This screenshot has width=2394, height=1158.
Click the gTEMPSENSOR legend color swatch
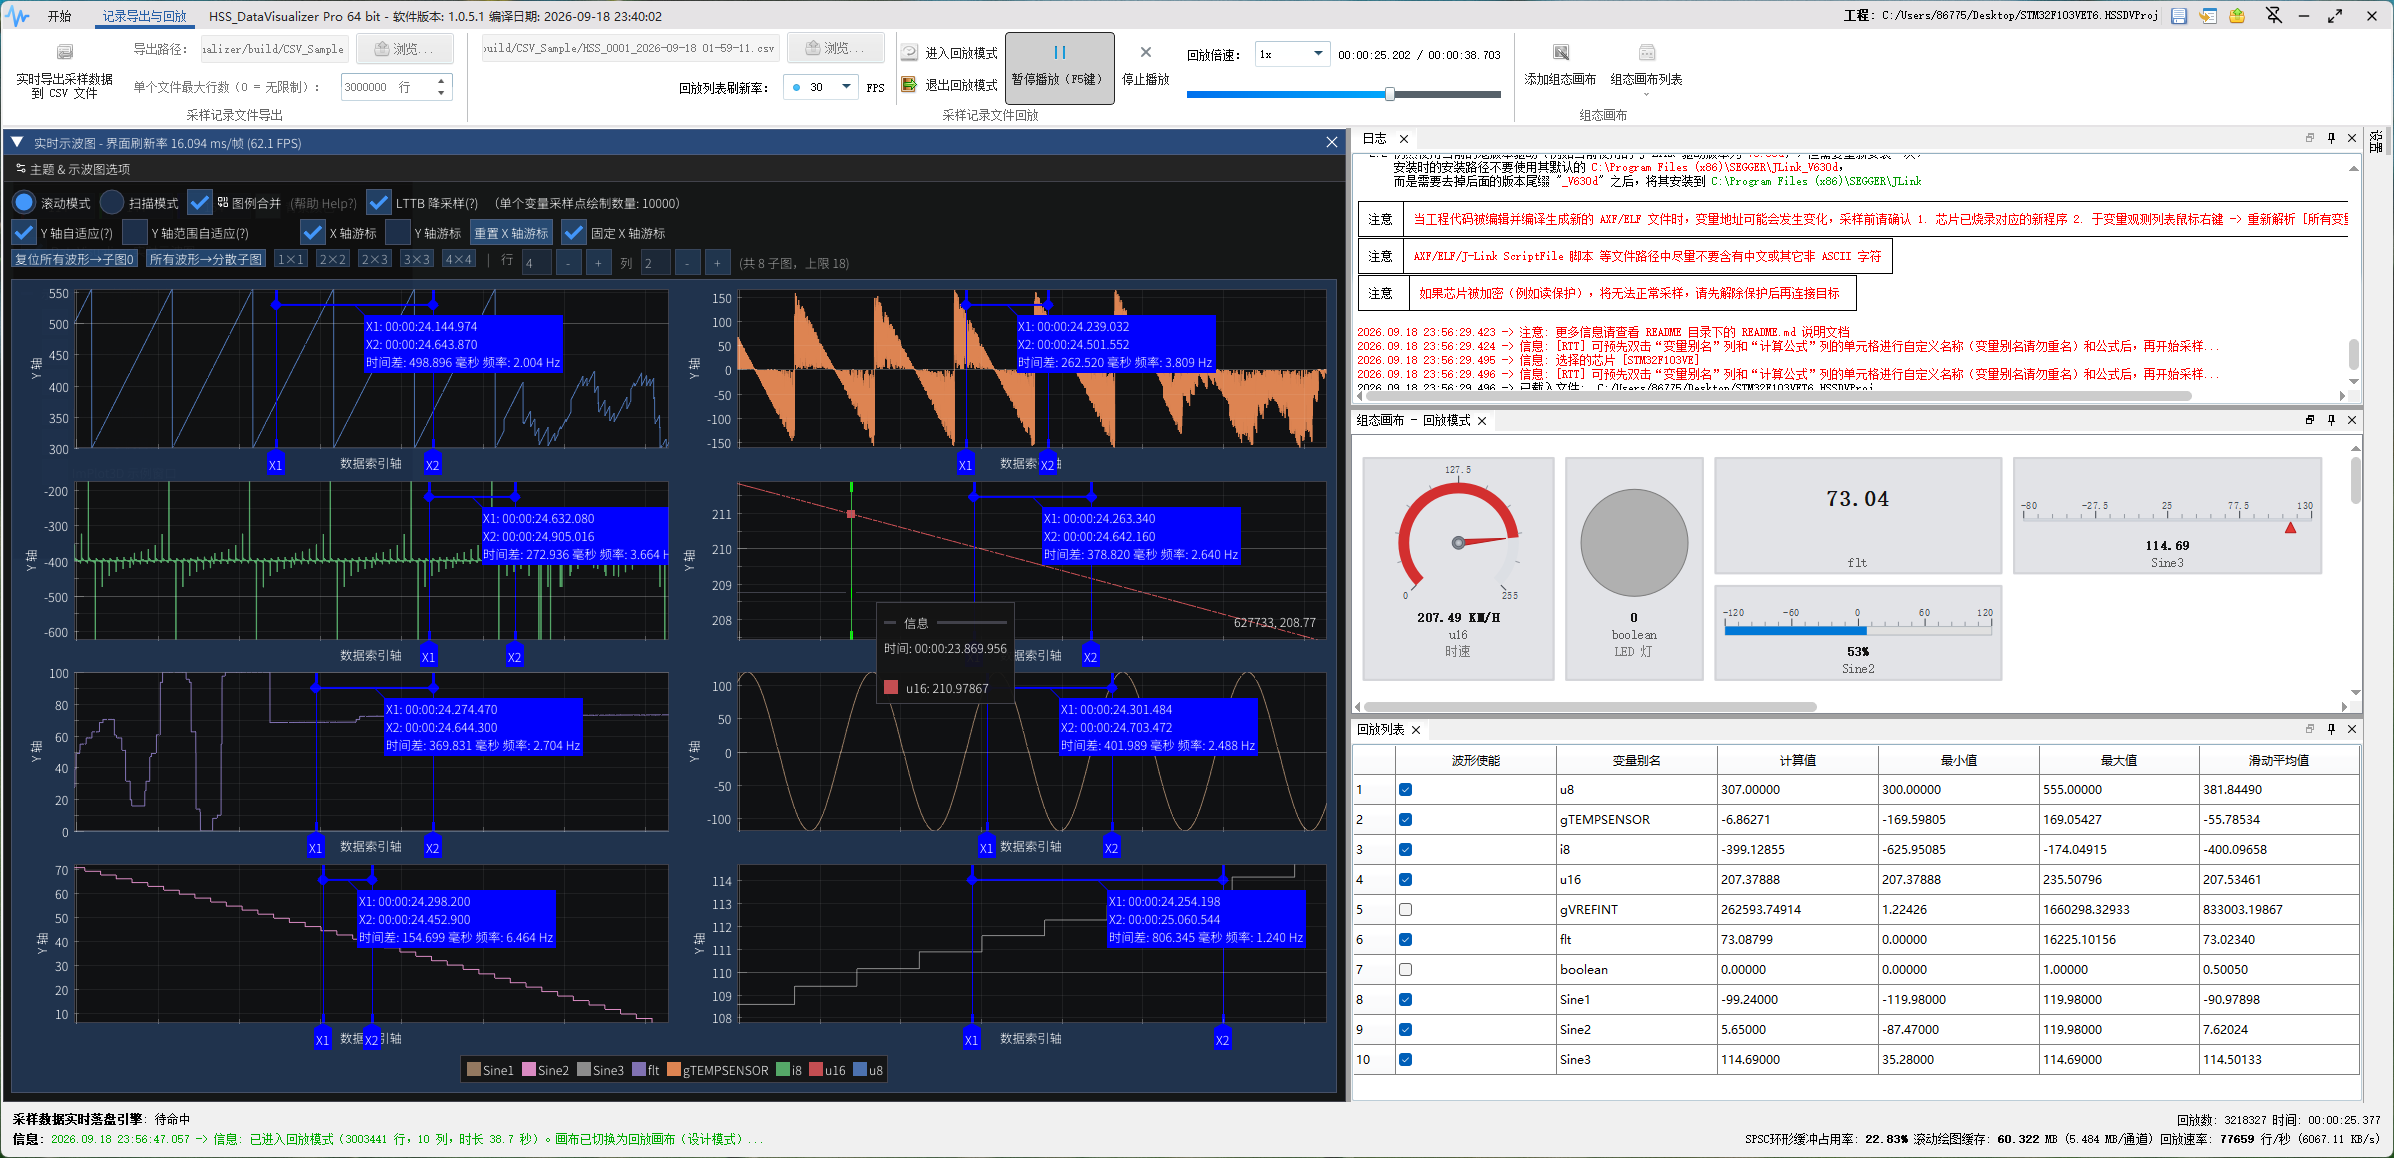click(x=674, y=1070)
